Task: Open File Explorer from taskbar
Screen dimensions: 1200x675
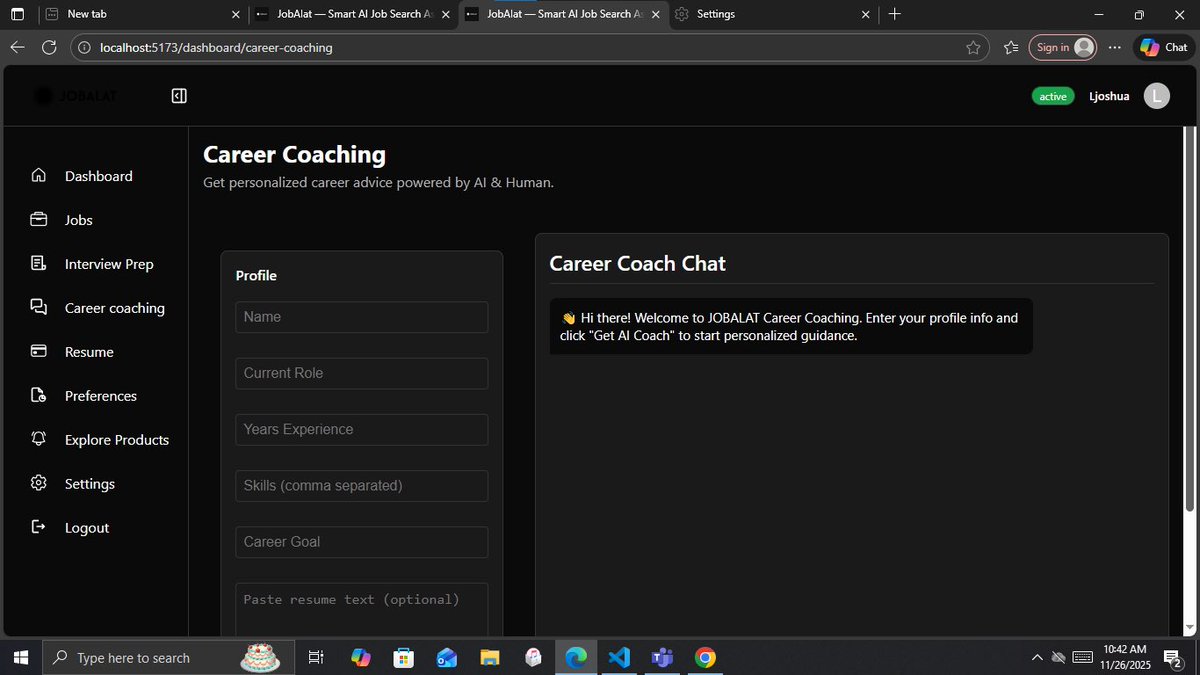Action: point(490,657)
